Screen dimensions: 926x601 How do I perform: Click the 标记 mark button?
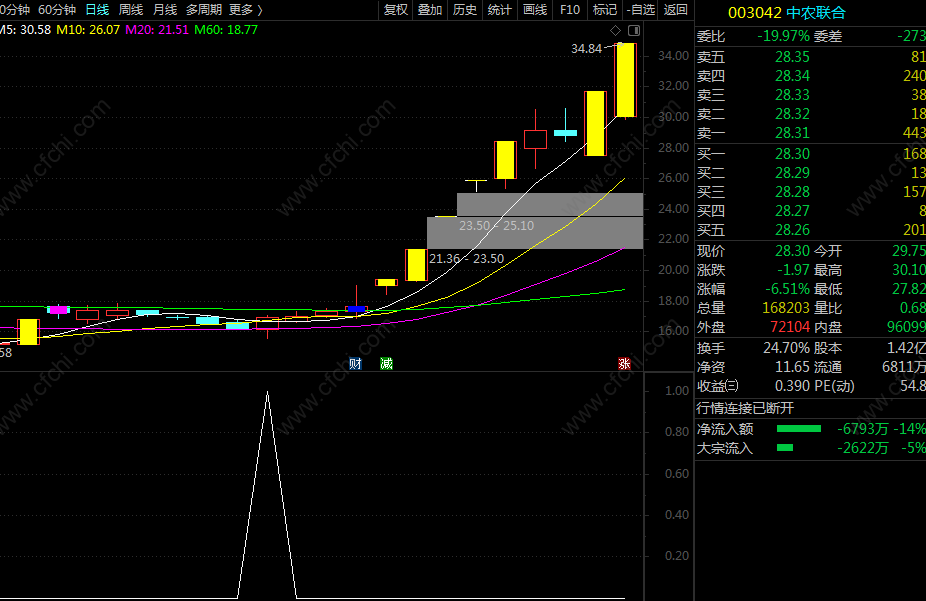[x=605, y=9]
